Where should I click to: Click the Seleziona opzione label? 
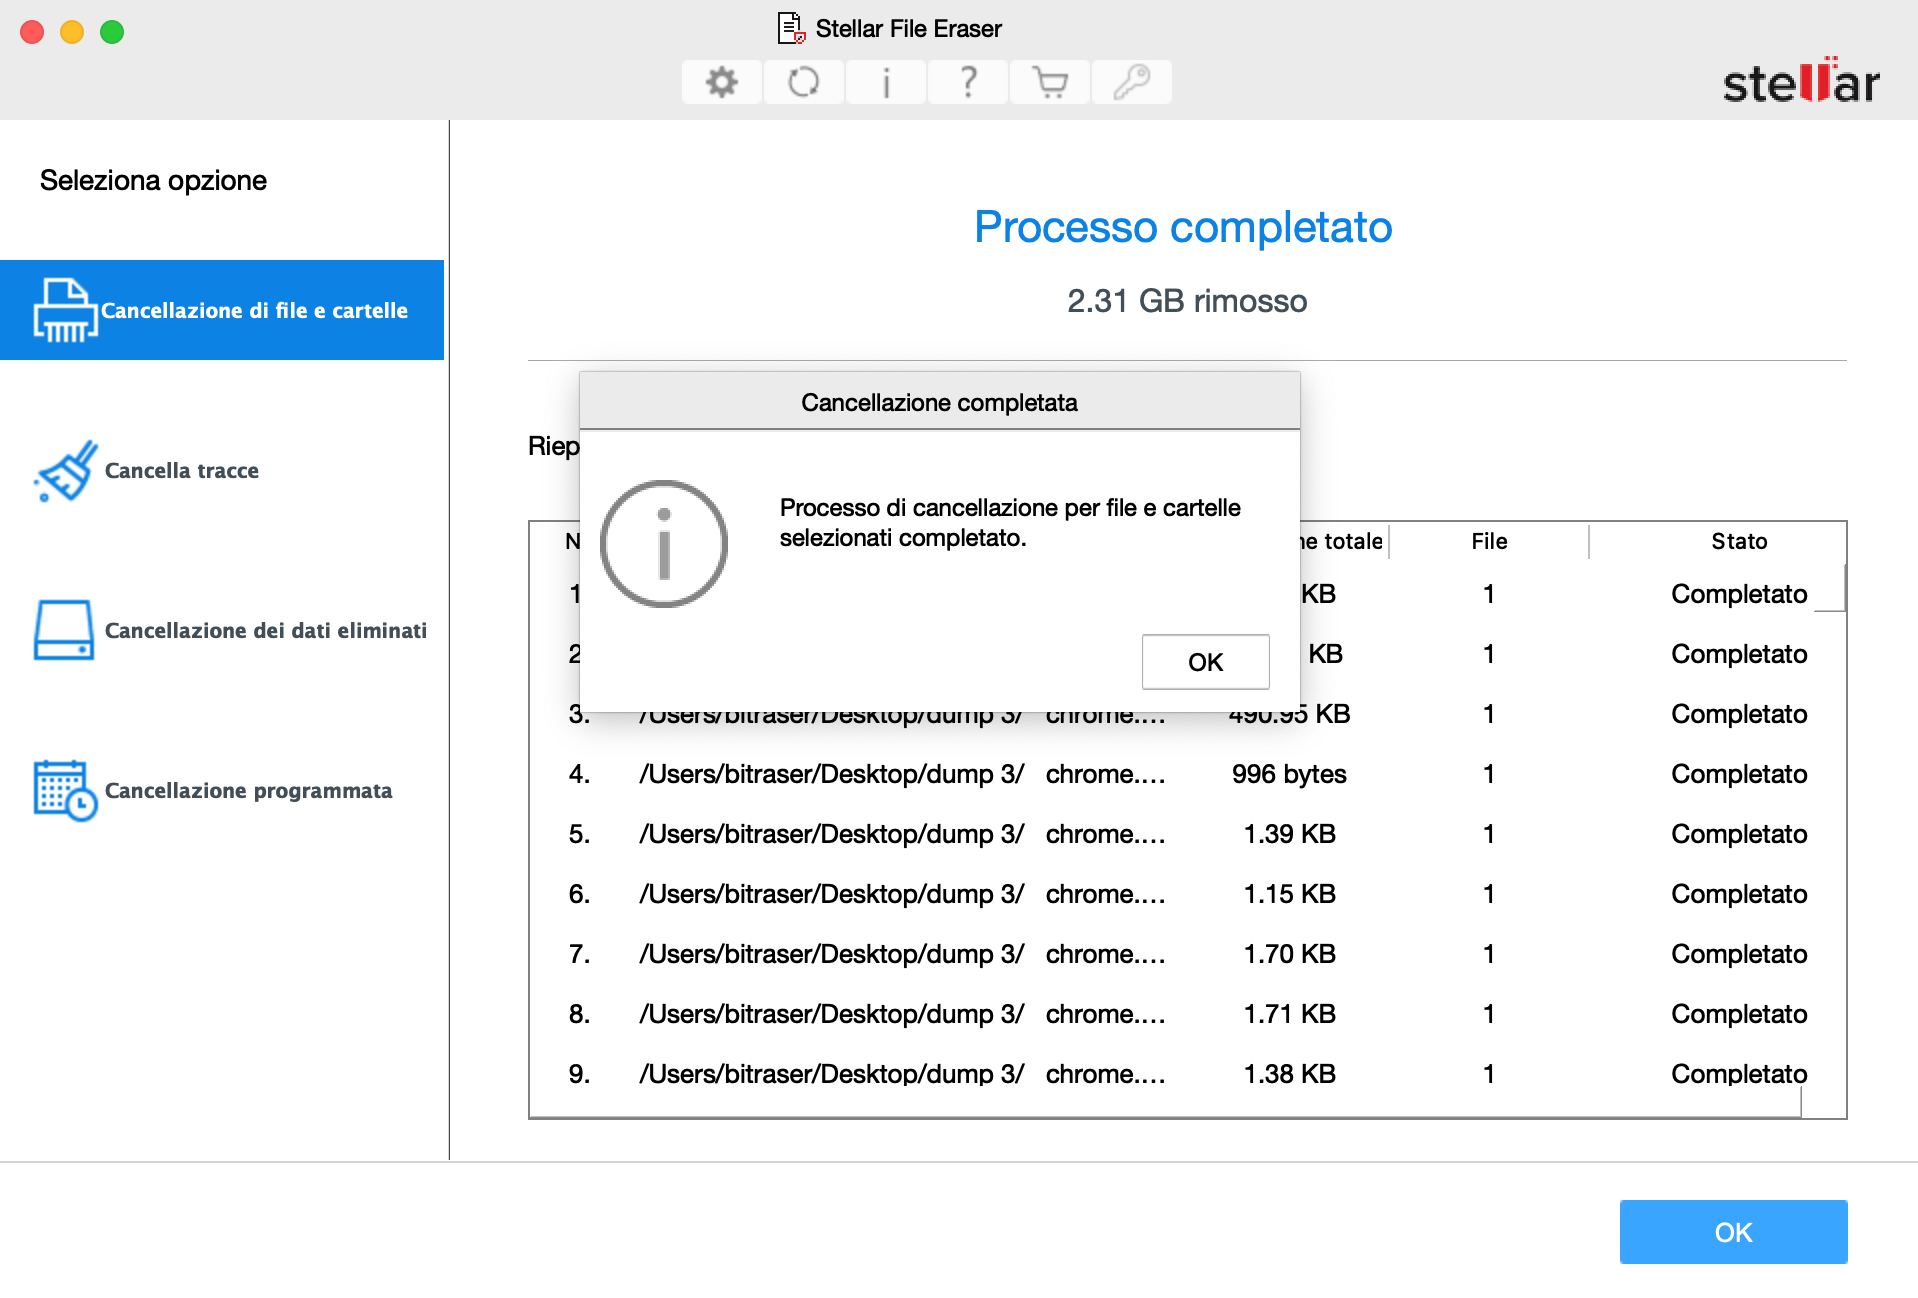pos(153,180)
